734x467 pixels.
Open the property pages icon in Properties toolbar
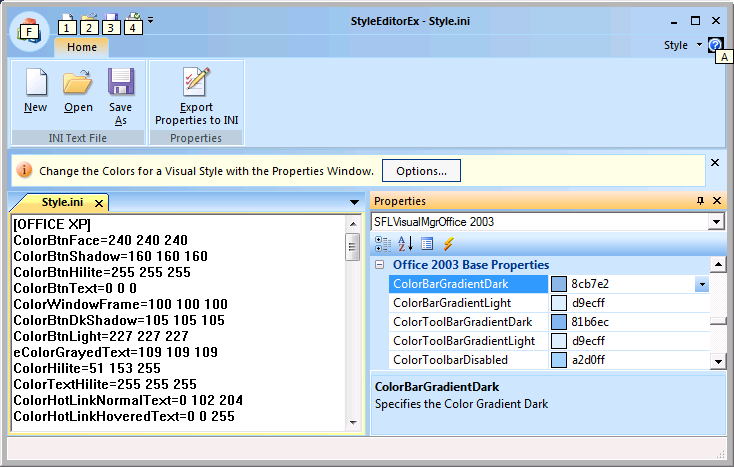(427, 243)
